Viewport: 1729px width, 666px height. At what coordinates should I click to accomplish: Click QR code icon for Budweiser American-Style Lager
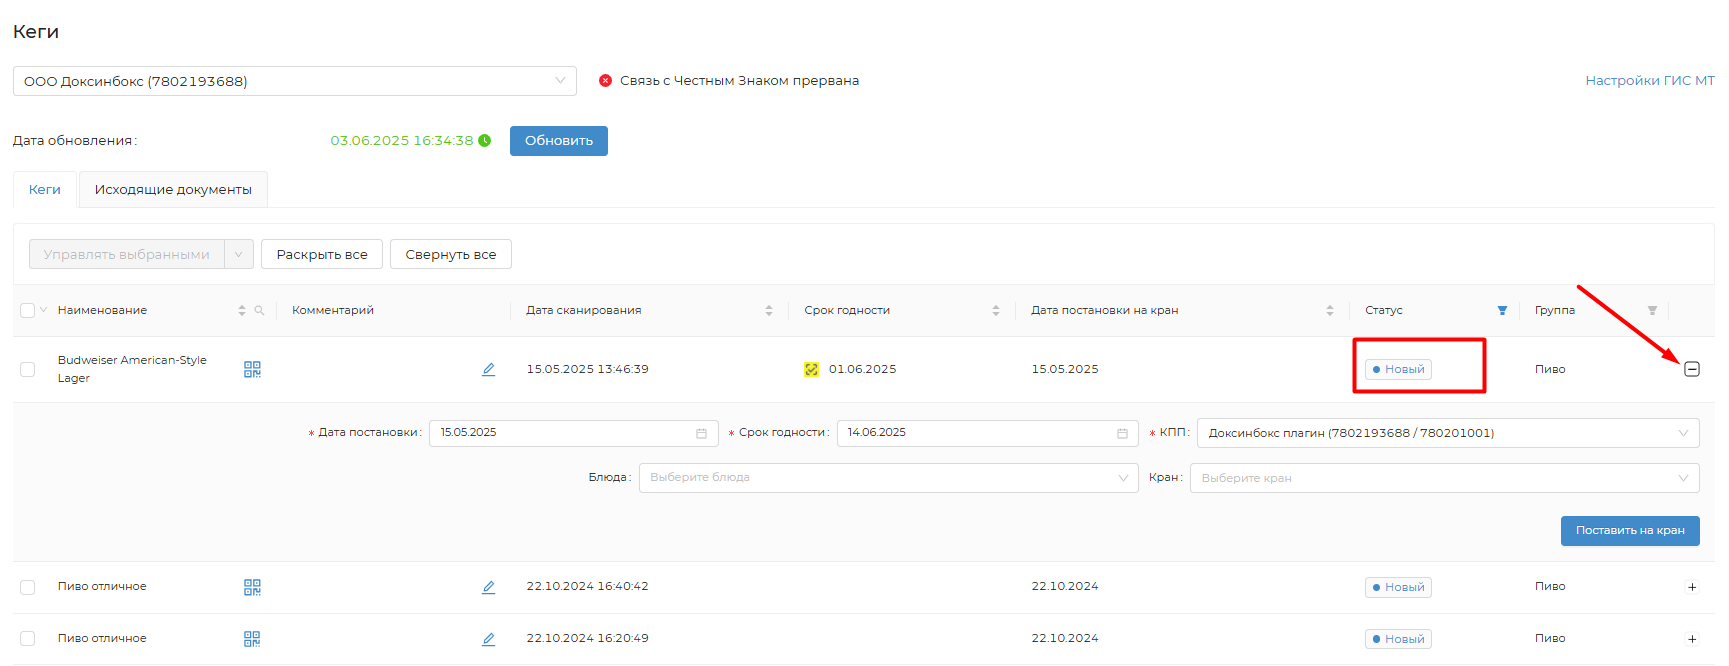point(252,369)
